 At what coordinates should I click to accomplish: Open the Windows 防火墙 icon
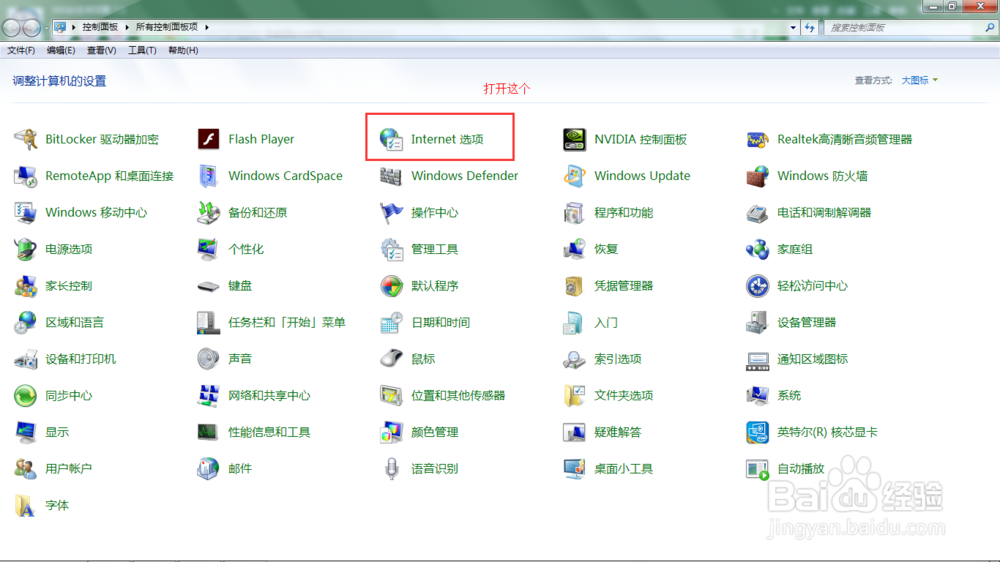click(757, 176)
